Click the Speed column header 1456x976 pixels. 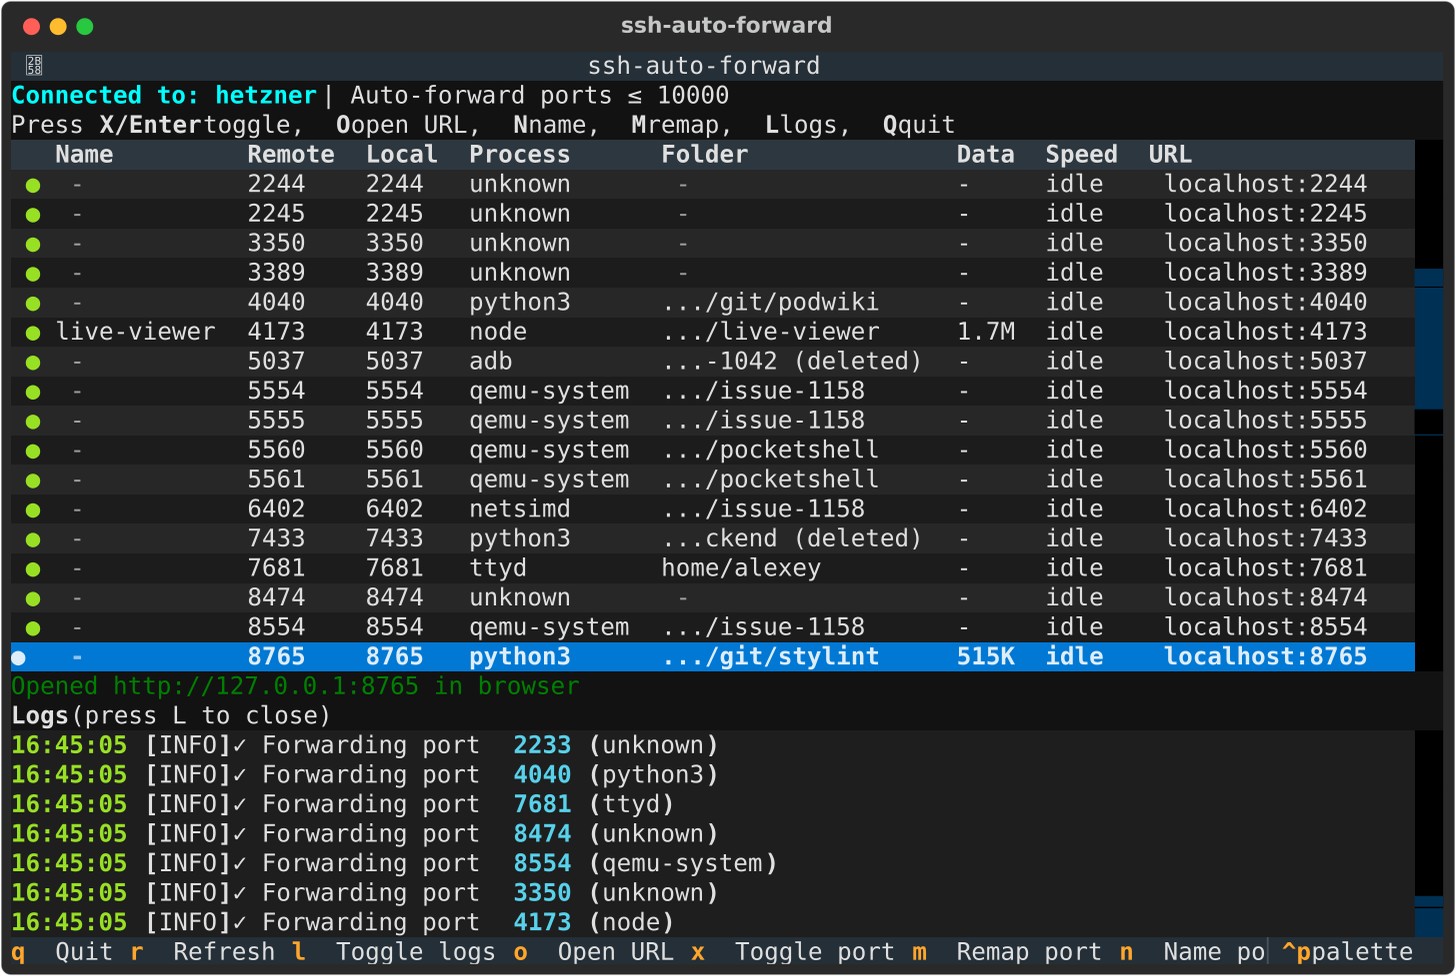(x=1081, y=155)
